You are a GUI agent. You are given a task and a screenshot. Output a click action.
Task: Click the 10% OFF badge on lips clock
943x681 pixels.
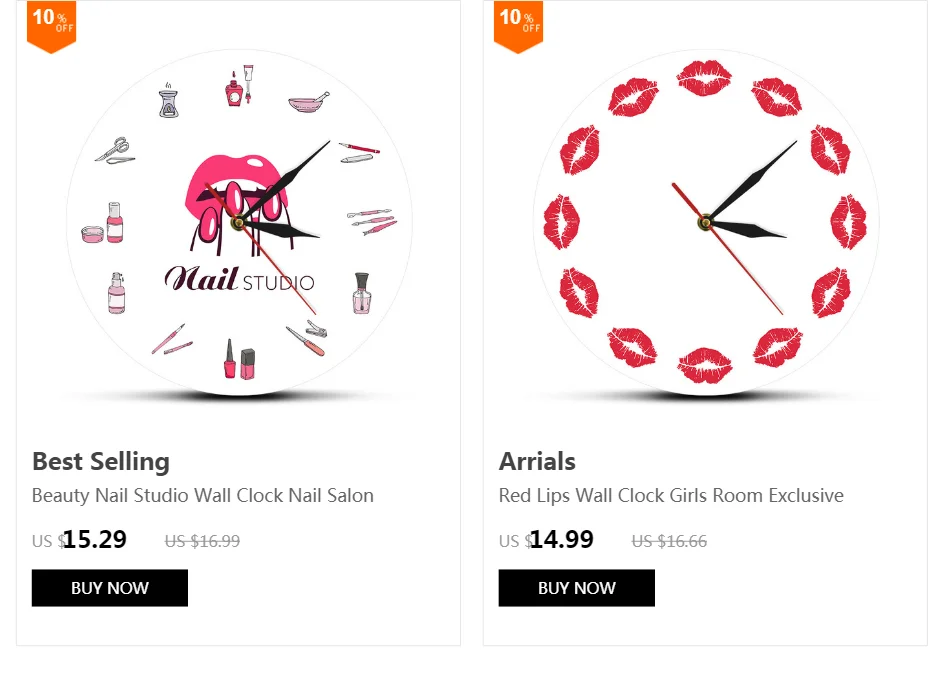tap(518, 26)
